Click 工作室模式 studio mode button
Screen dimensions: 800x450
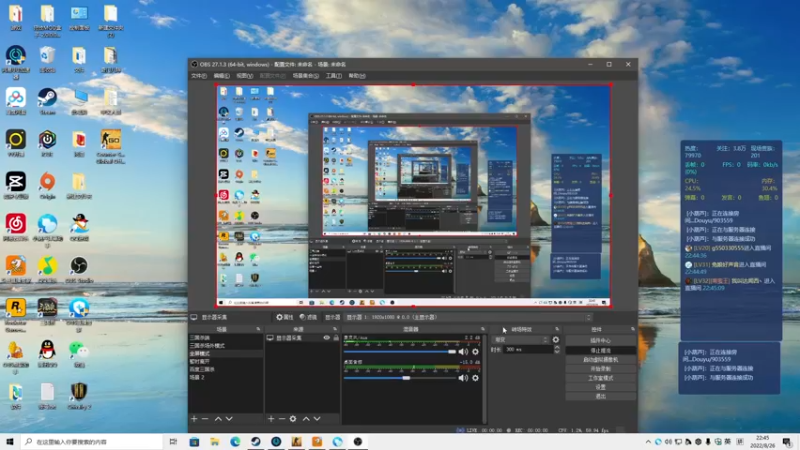point(601,378)
